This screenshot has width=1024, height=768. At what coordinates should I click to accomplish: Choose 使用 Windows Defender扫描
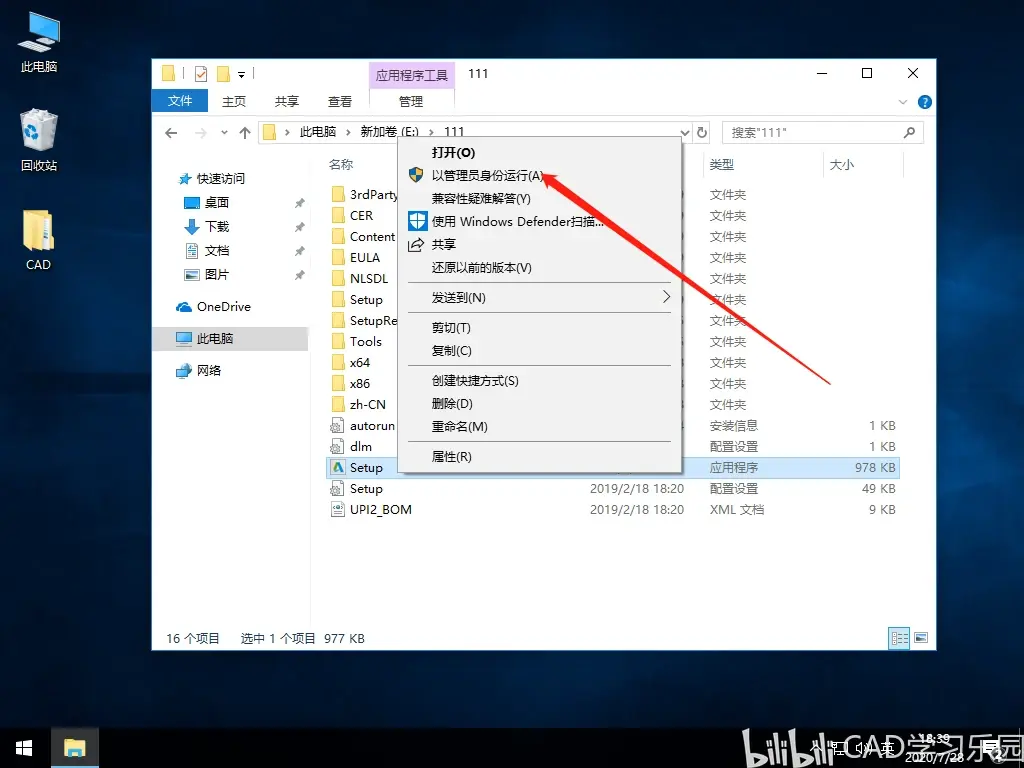coord(539,221)
